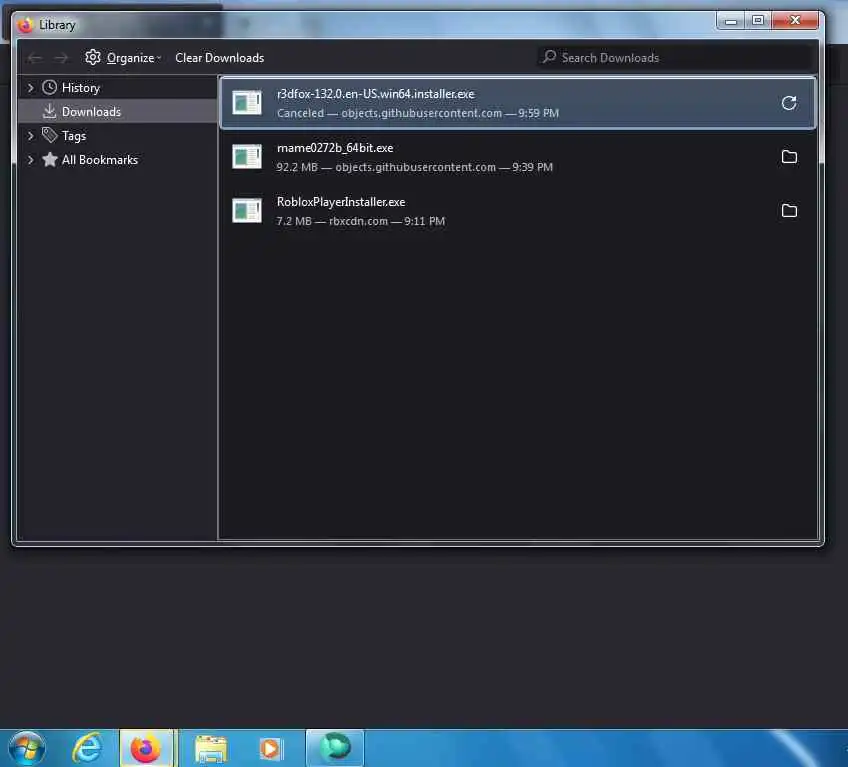Screen dimensions: 848x767
Task: Open the Windows Start menu
Action: (x=26, y=749)
